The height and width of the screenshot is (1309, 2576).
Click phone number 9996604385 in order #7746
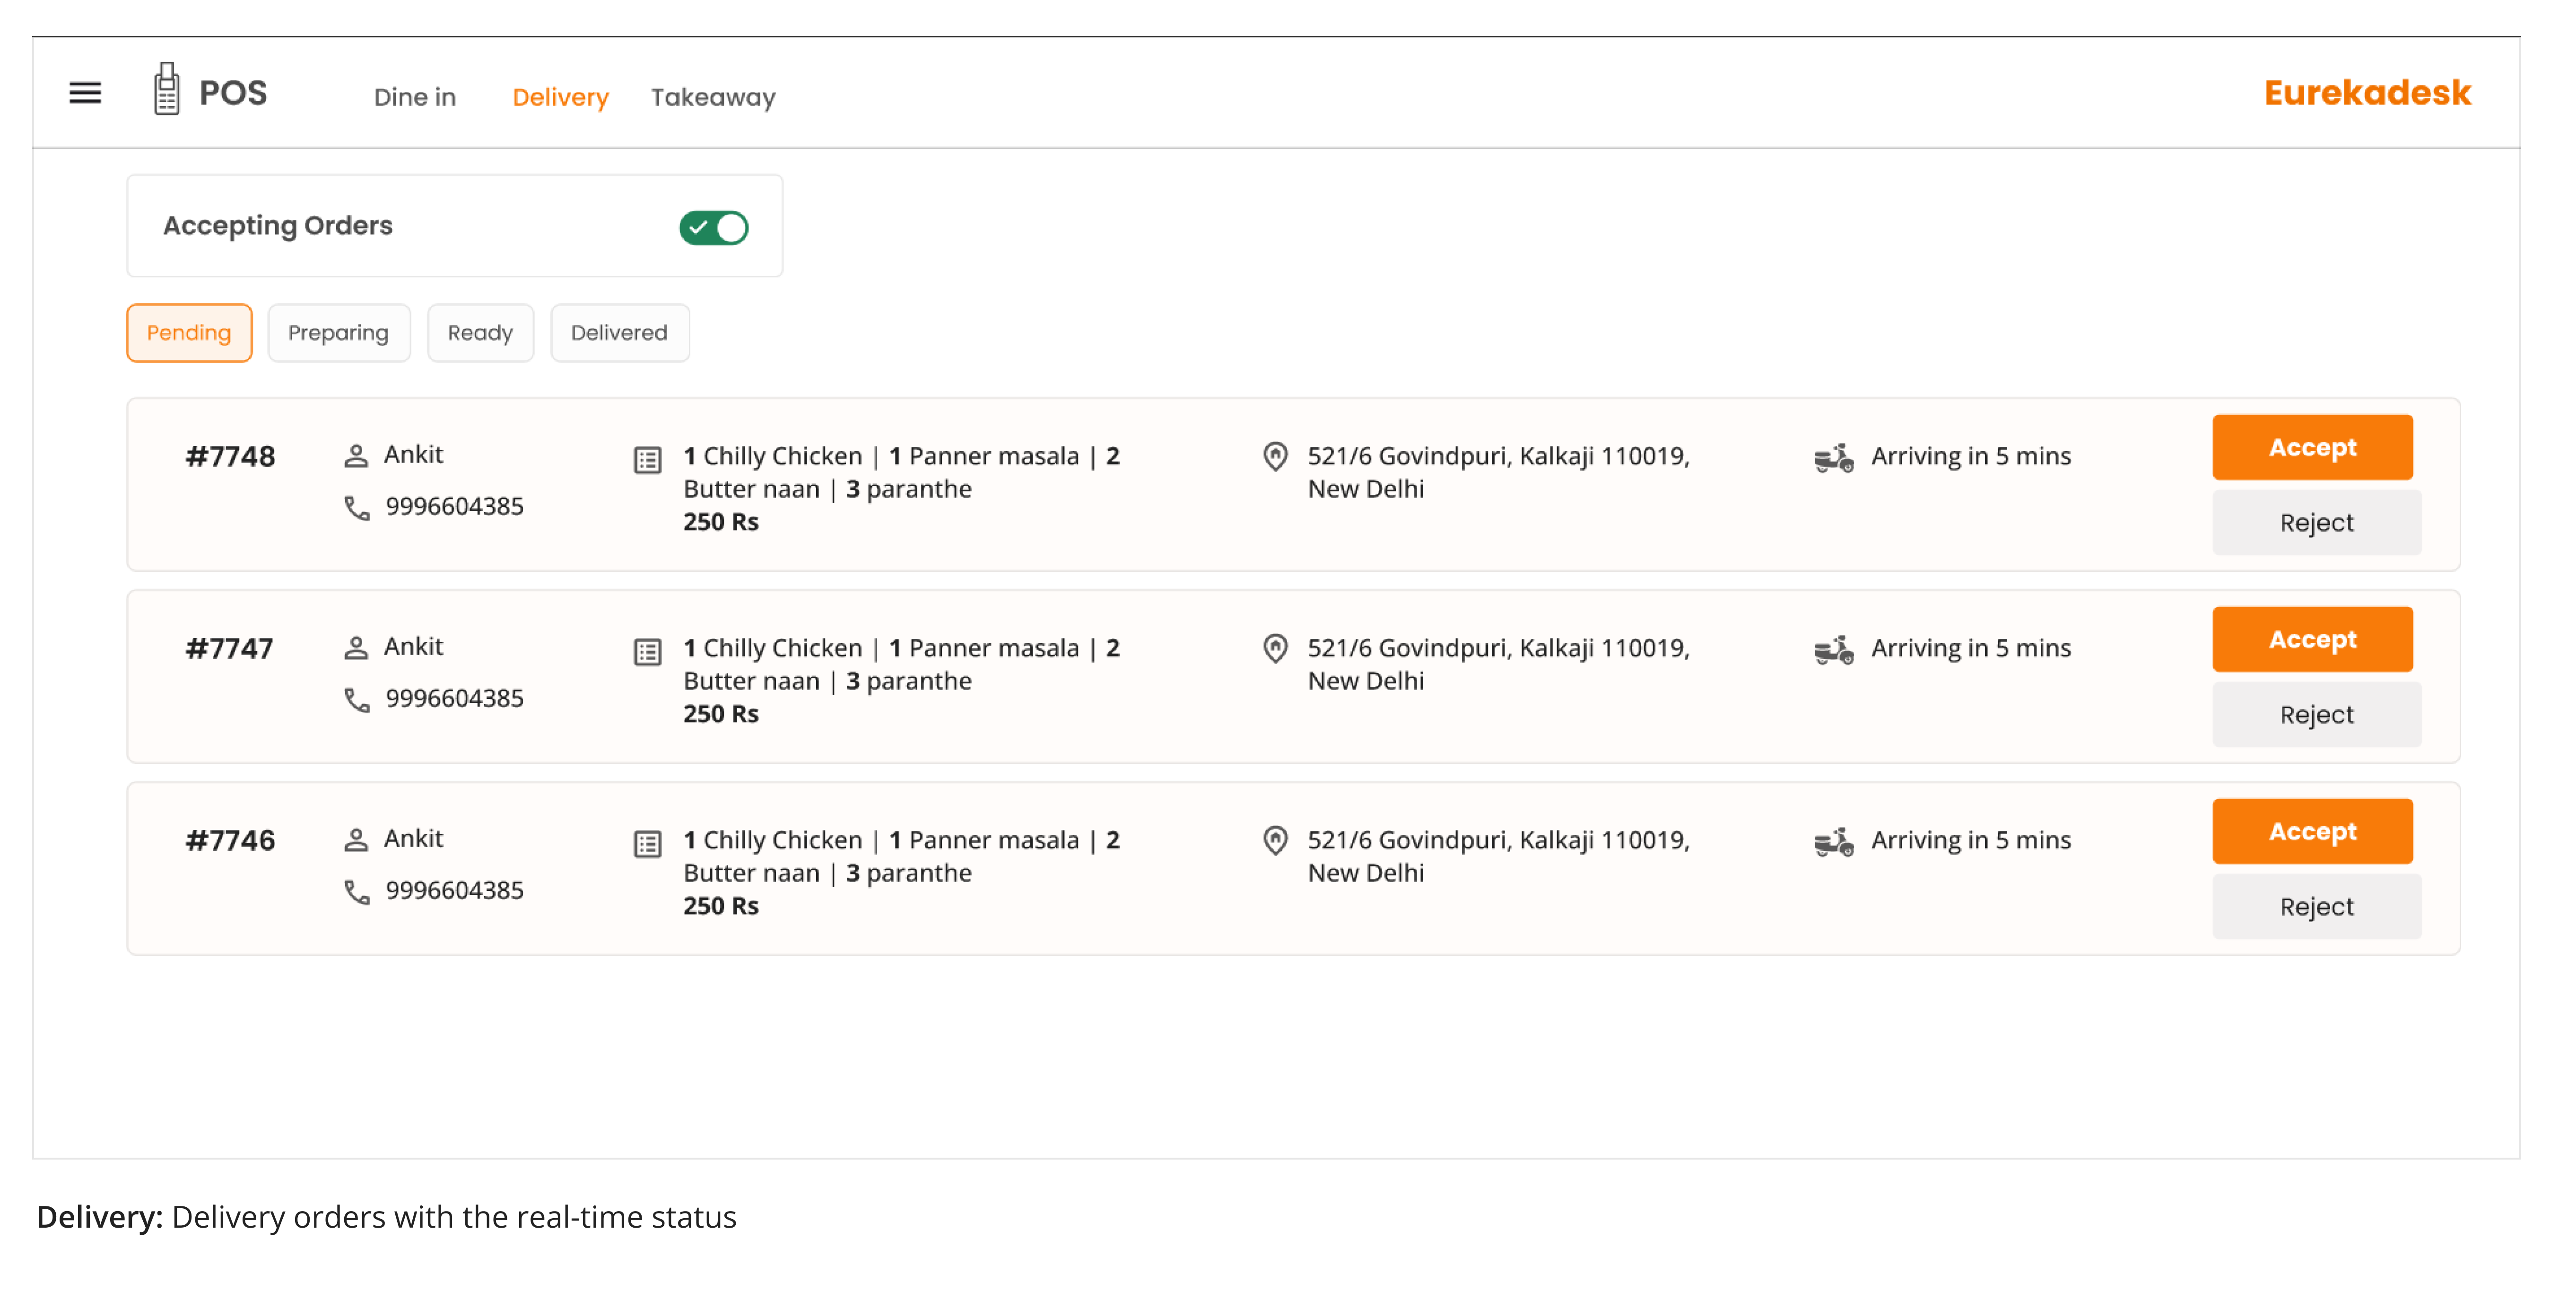coord(455,891)
